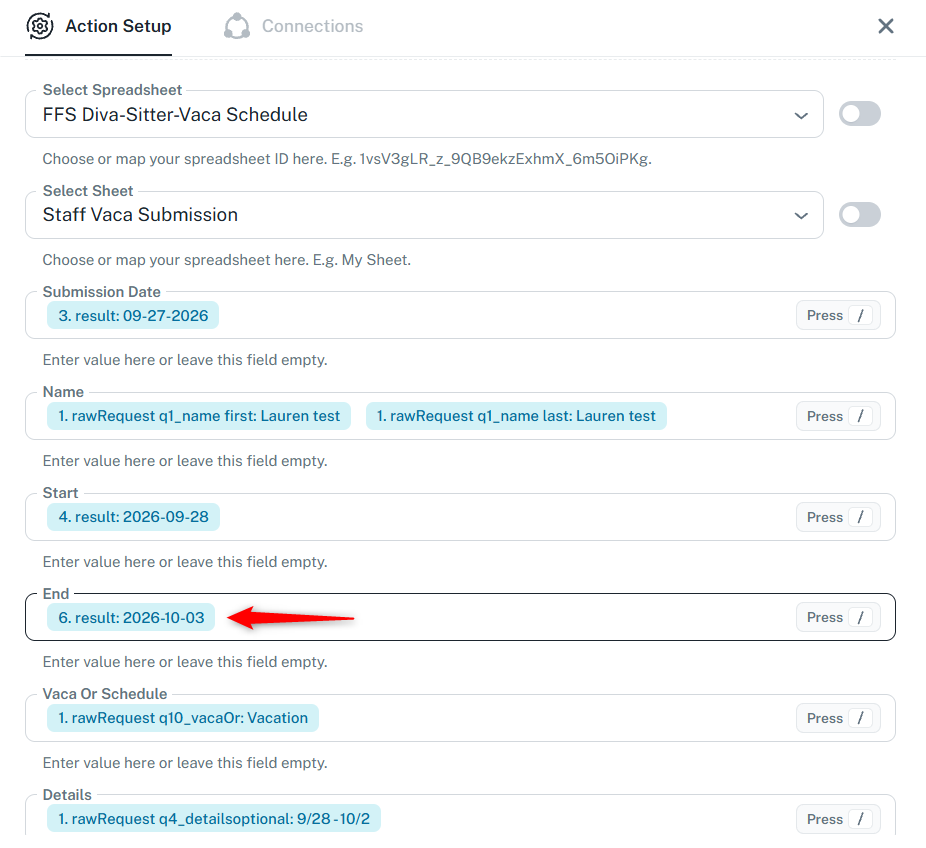Toggle the Select Sheet map switch

coord(860,215)
